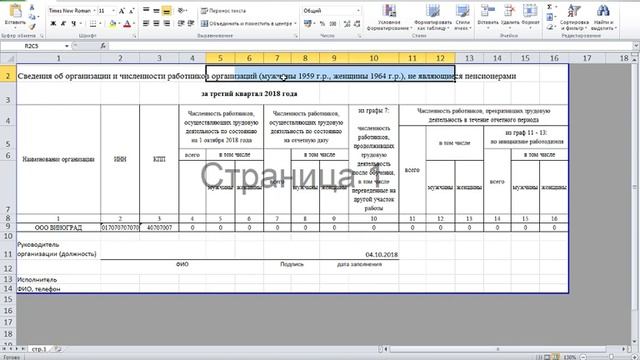Apply percent style format
Screen dimensions: 640x360
point(322,24)
